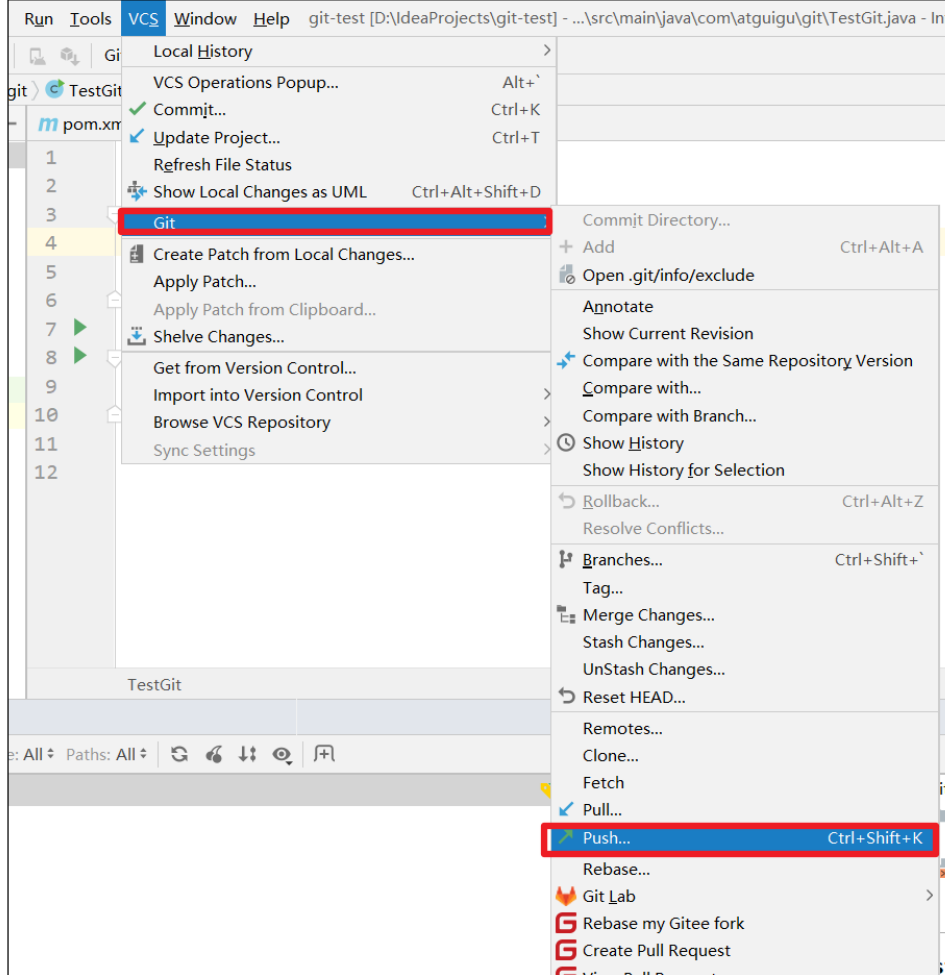
Task: Select Compare with... option
Action: [745, 388]
